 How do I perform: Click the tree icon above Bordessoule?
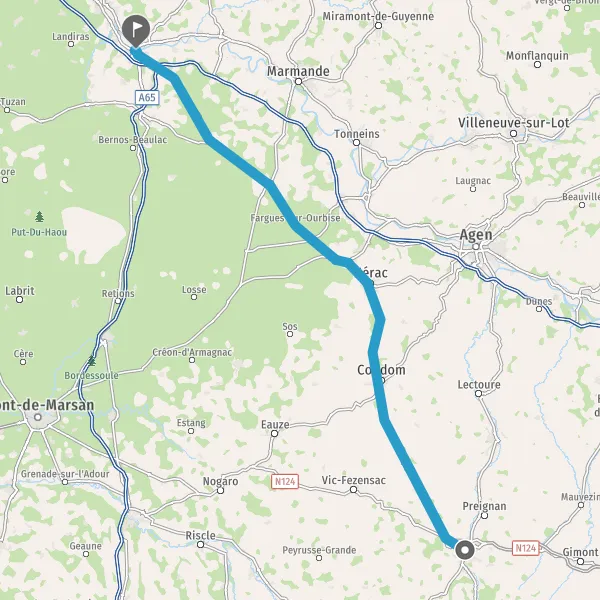[91, 360]
